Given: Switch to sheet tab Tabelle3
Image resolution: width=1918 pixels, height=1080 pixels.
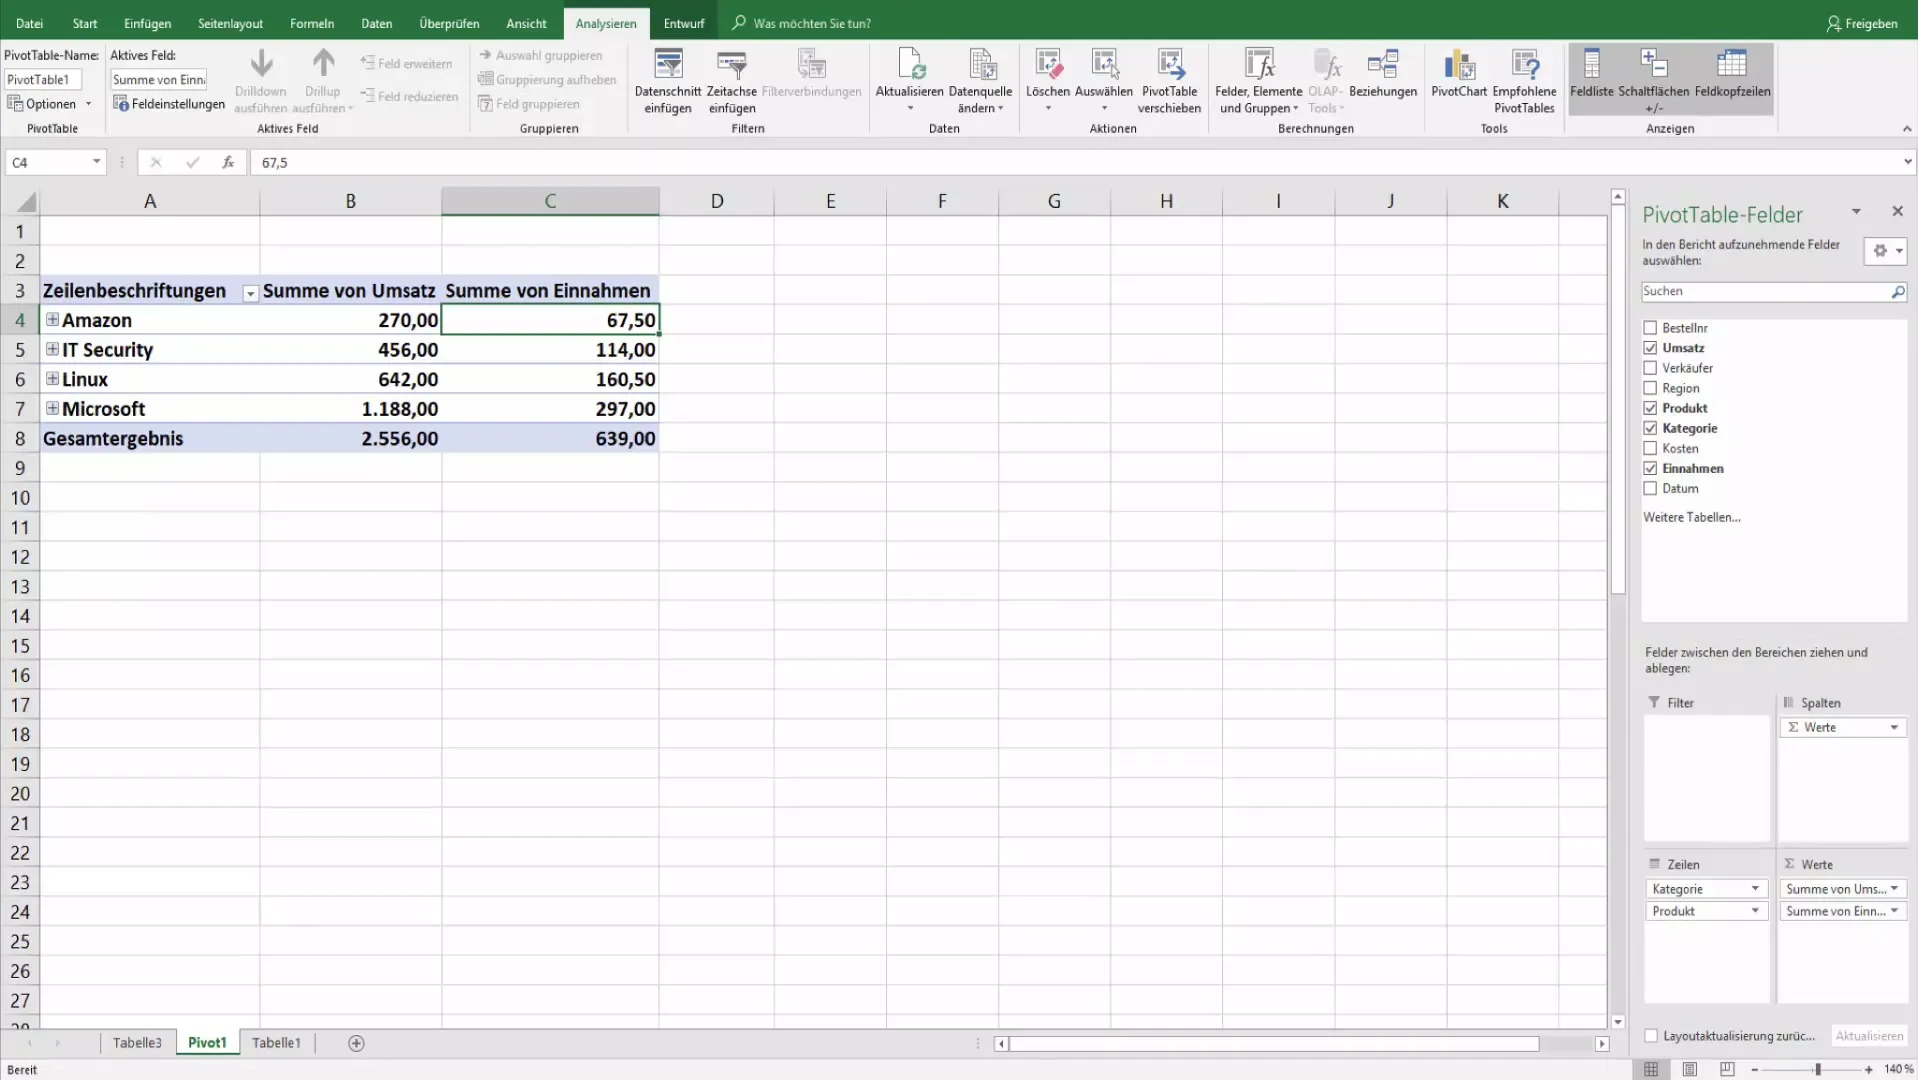Looking at the screenshot, I should pyautogui.click(x=137, y=1043).
